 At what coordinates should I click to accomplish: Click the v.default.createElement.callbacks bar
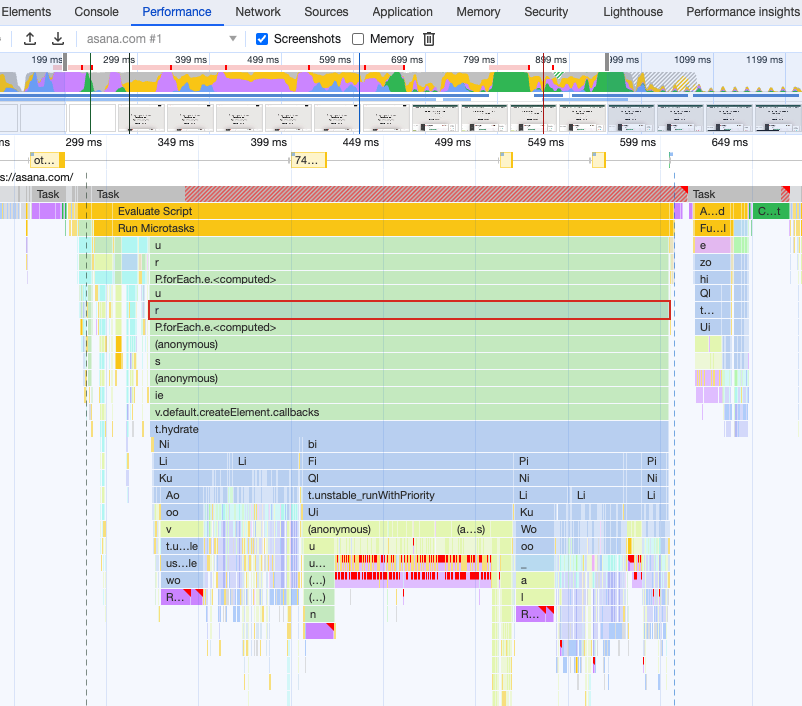coord(409,412)
